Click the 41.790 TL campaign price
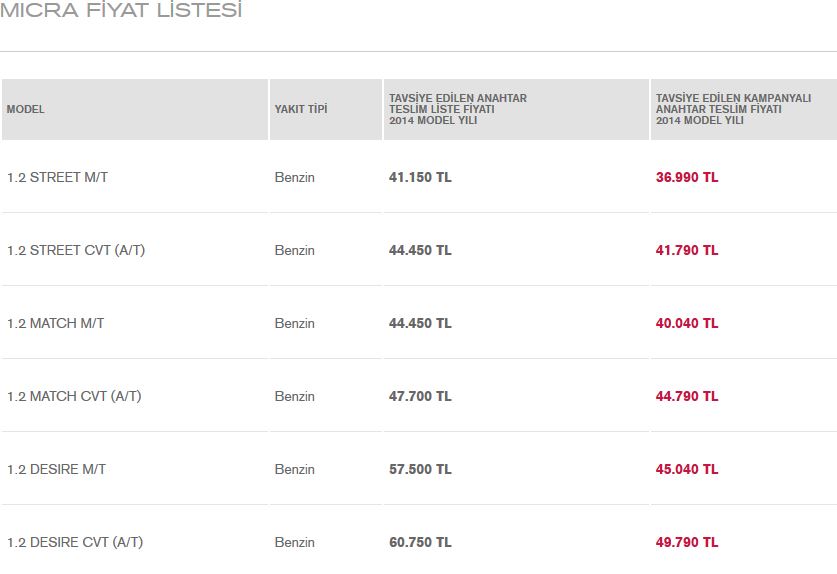 [686, 250]
